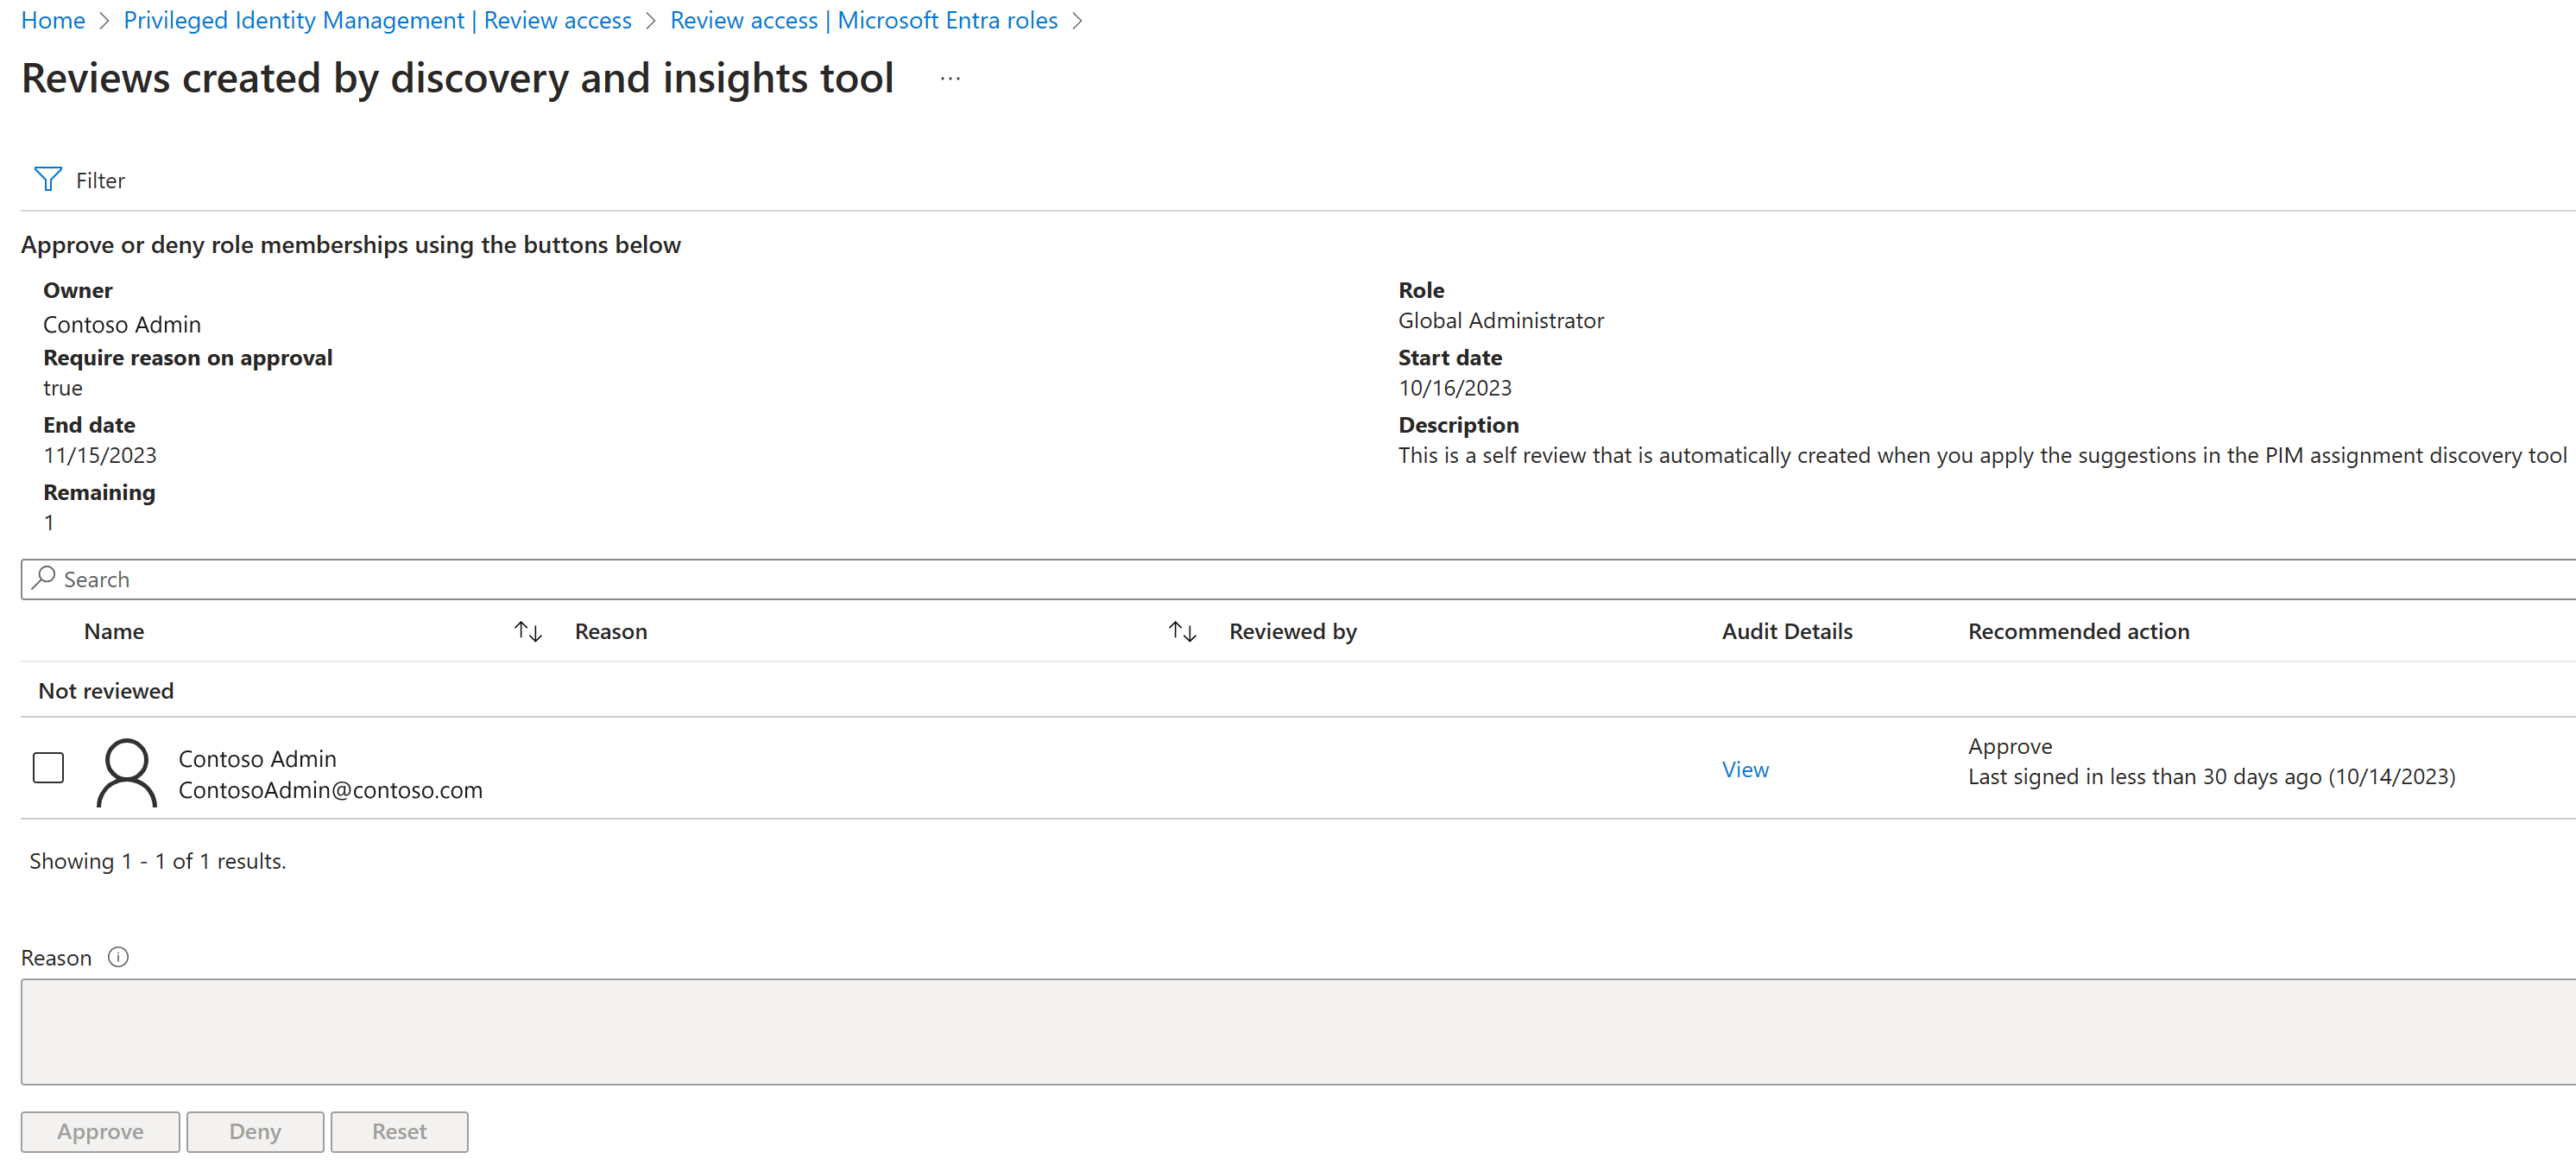Sort by Name using arrows icon

point(527,631)
